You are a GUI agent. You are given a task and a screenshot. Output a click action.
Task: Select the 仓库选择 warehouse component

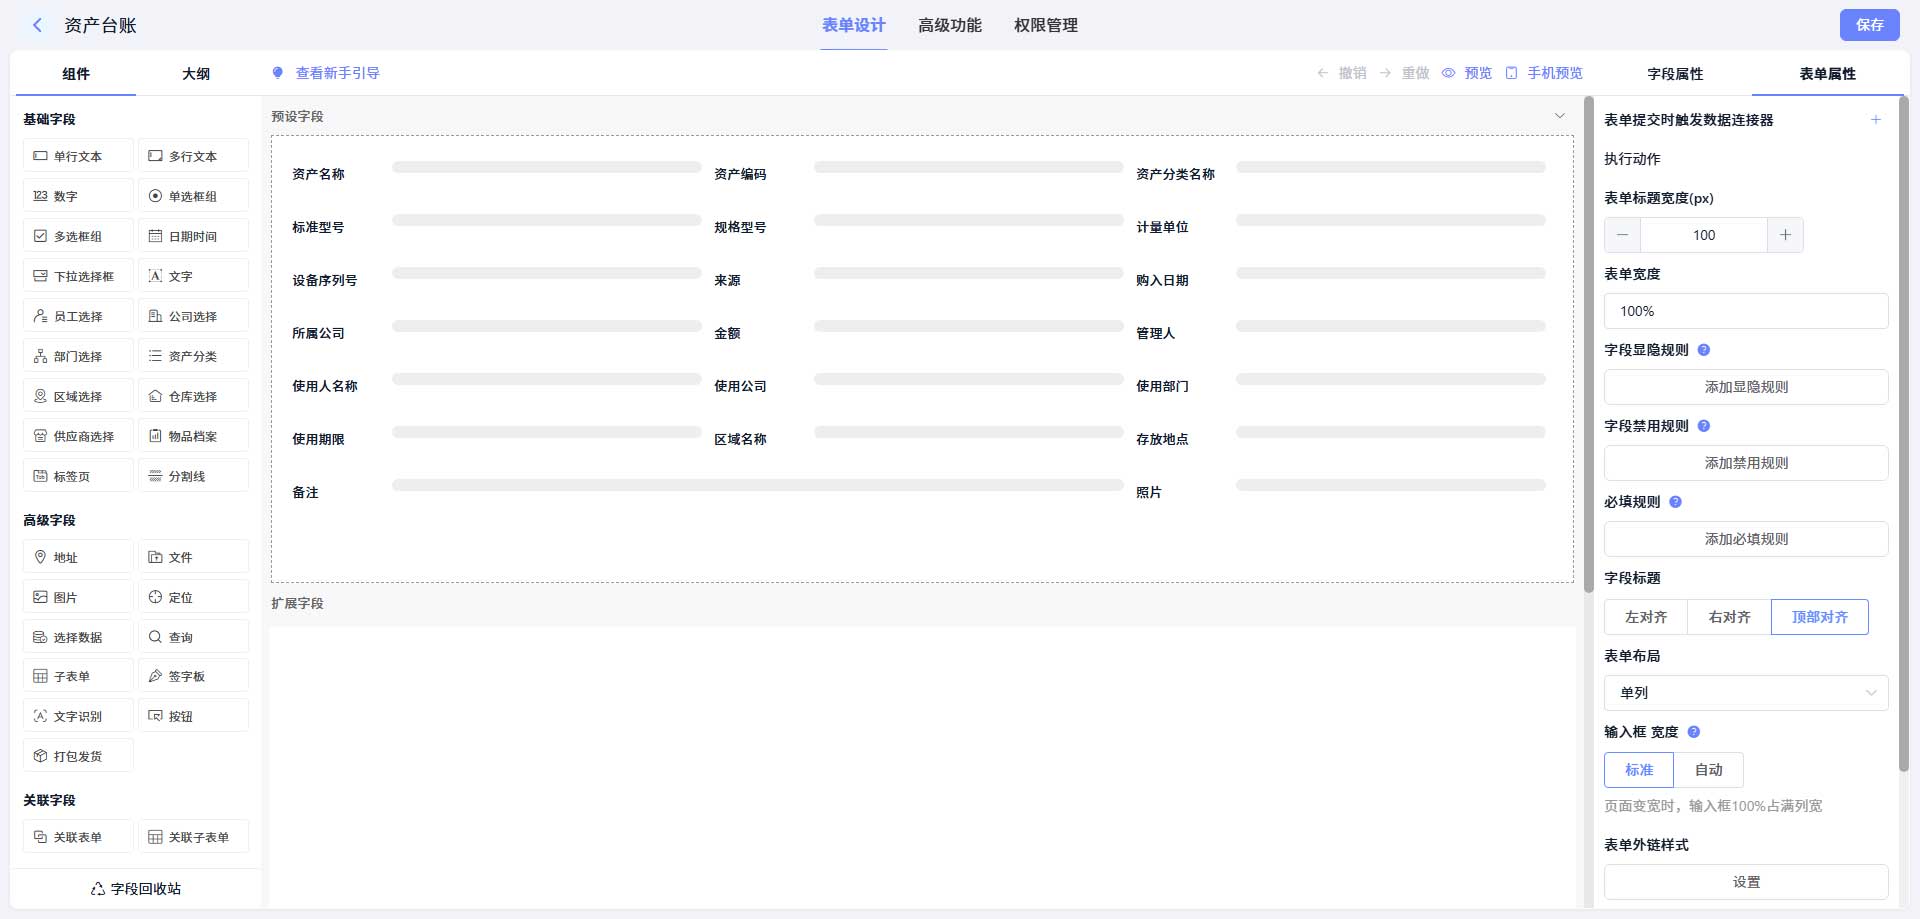click(193, 396)
